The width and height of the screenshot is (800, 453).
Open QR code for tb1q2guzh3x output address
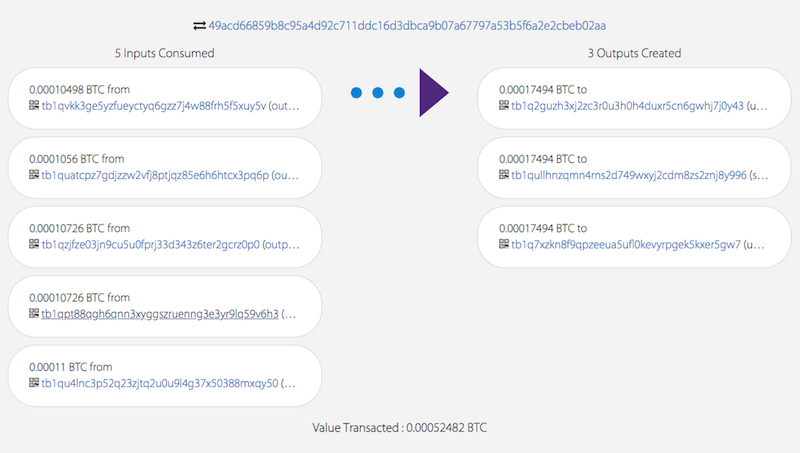click(x=504, y=105)
